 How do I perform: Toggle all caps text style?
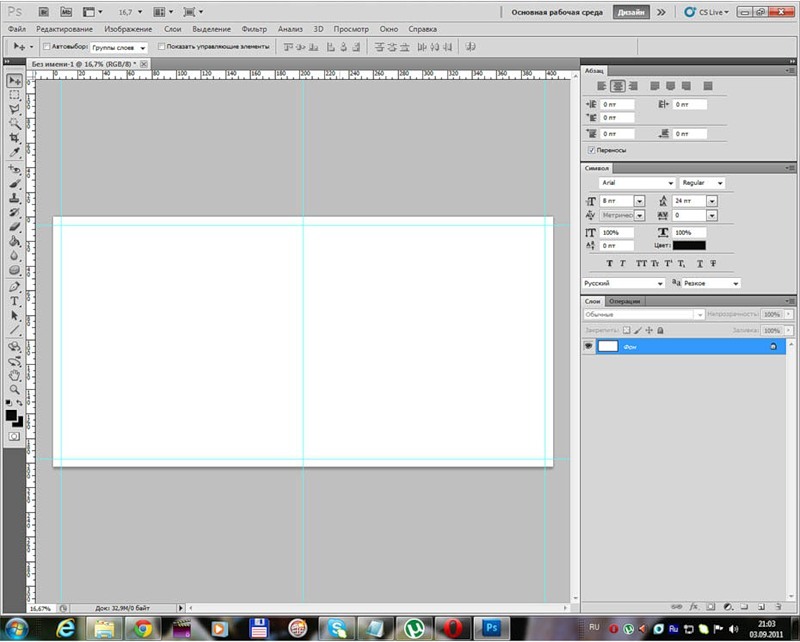pos(641,263)
